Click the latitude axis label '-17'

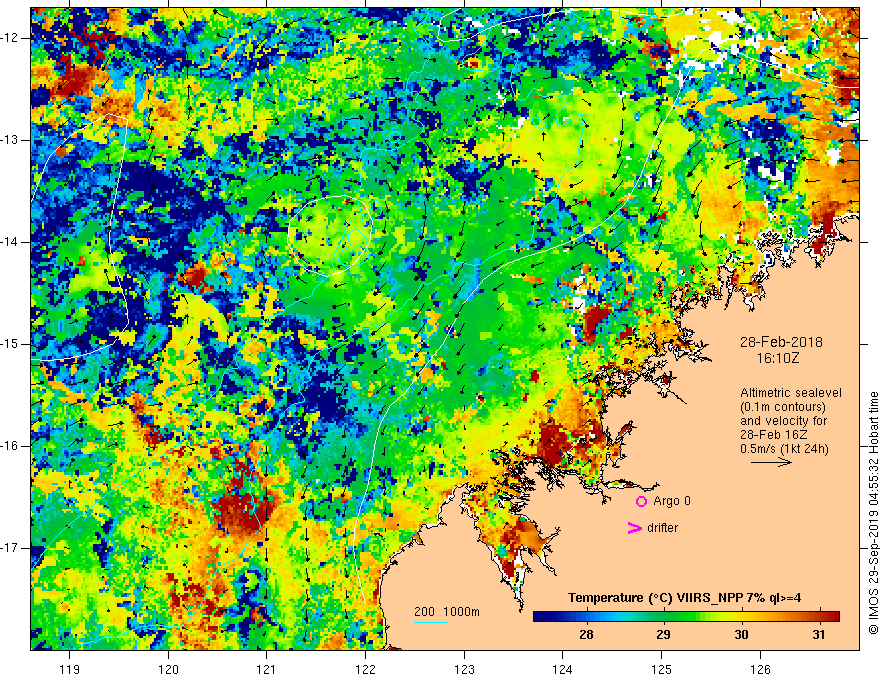pyautogui.click(x=10, y=548)
